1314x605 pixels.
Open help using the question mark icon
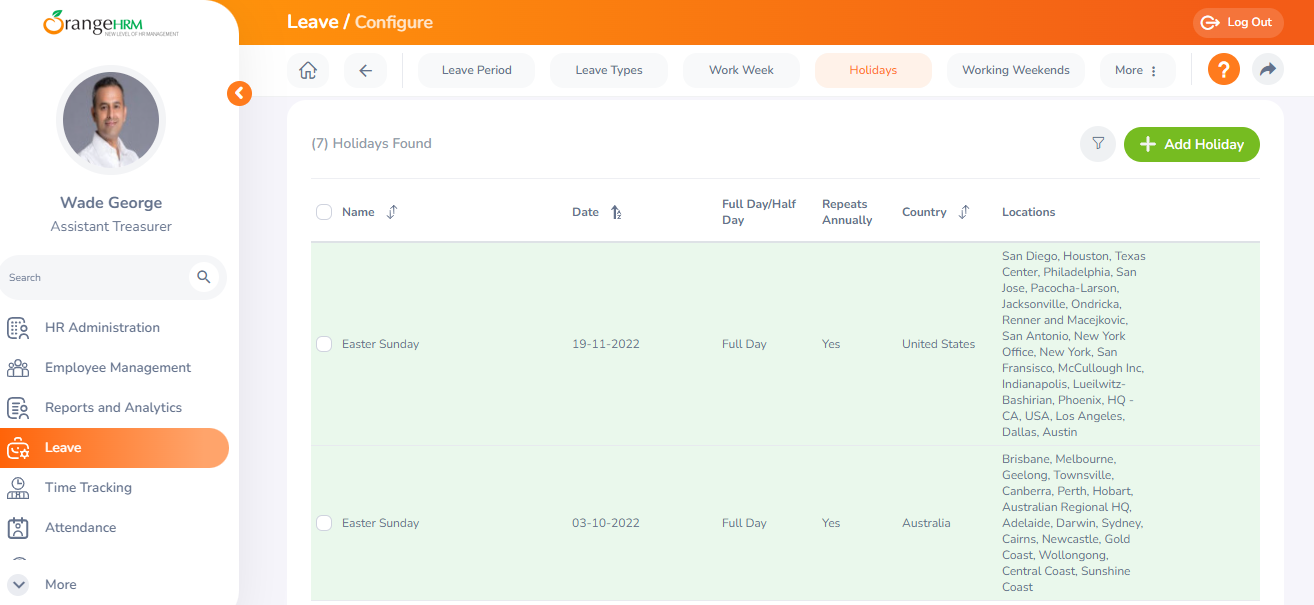(x=1223, y=70)
